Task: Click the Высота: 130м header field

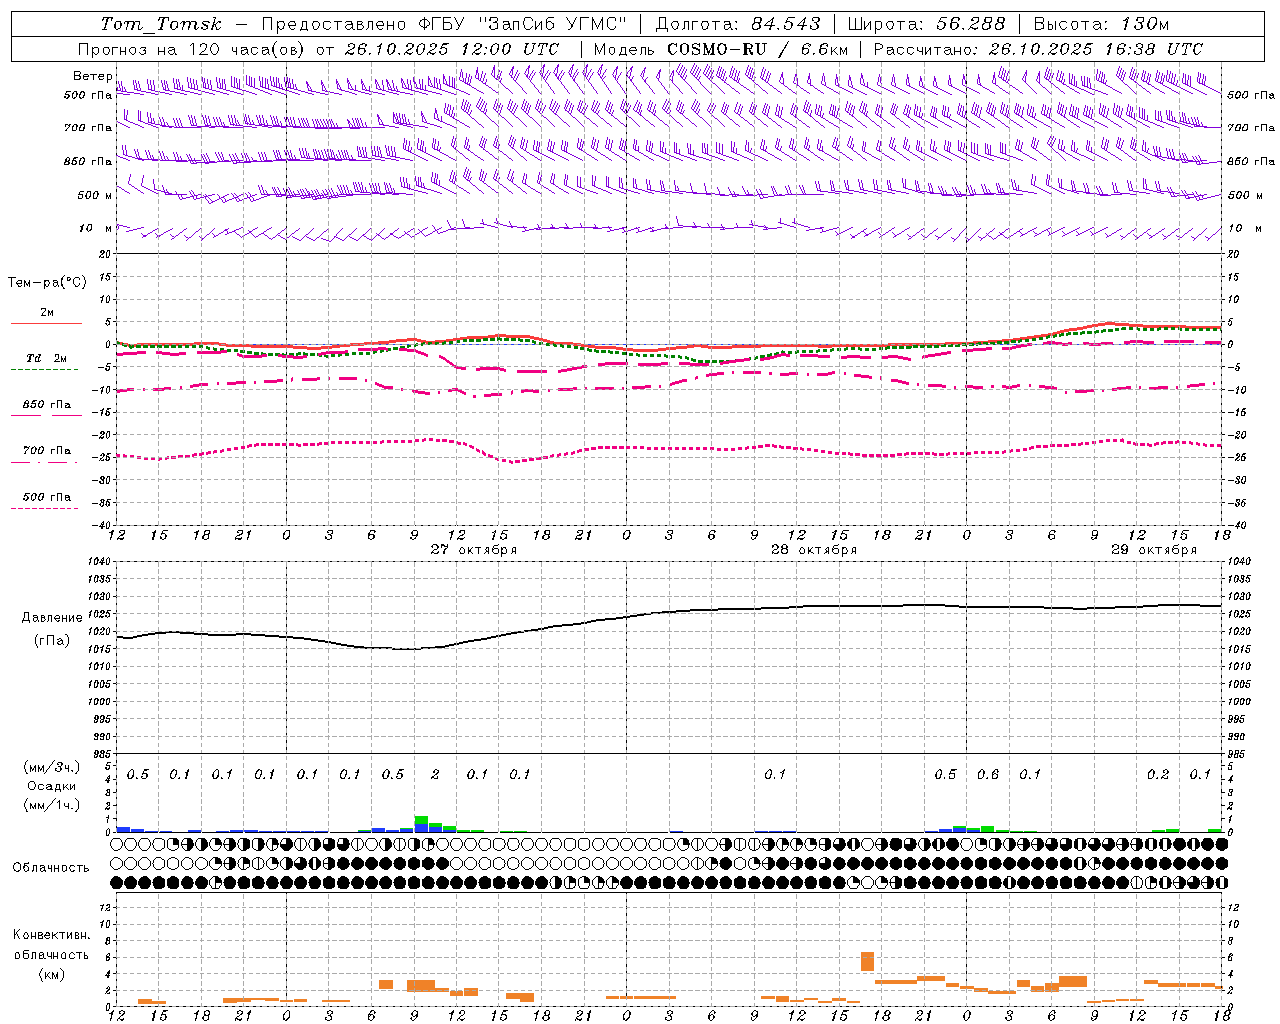Action: pyautogui.click(x=1101, y=24)
